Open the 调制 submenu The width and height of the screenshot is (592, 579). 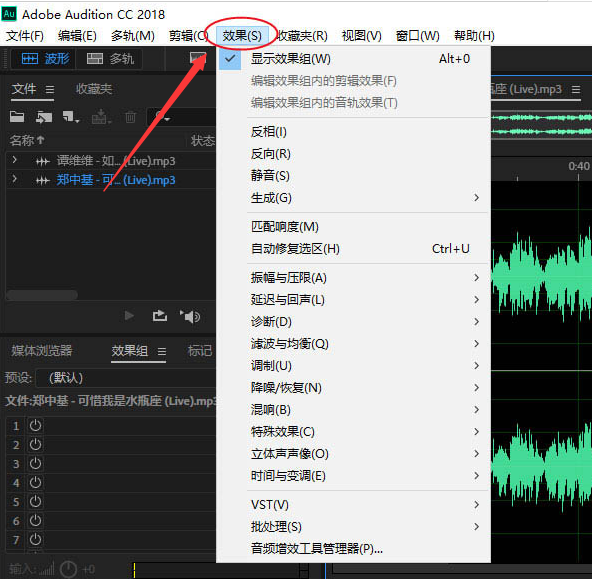[x=354, y=366]
